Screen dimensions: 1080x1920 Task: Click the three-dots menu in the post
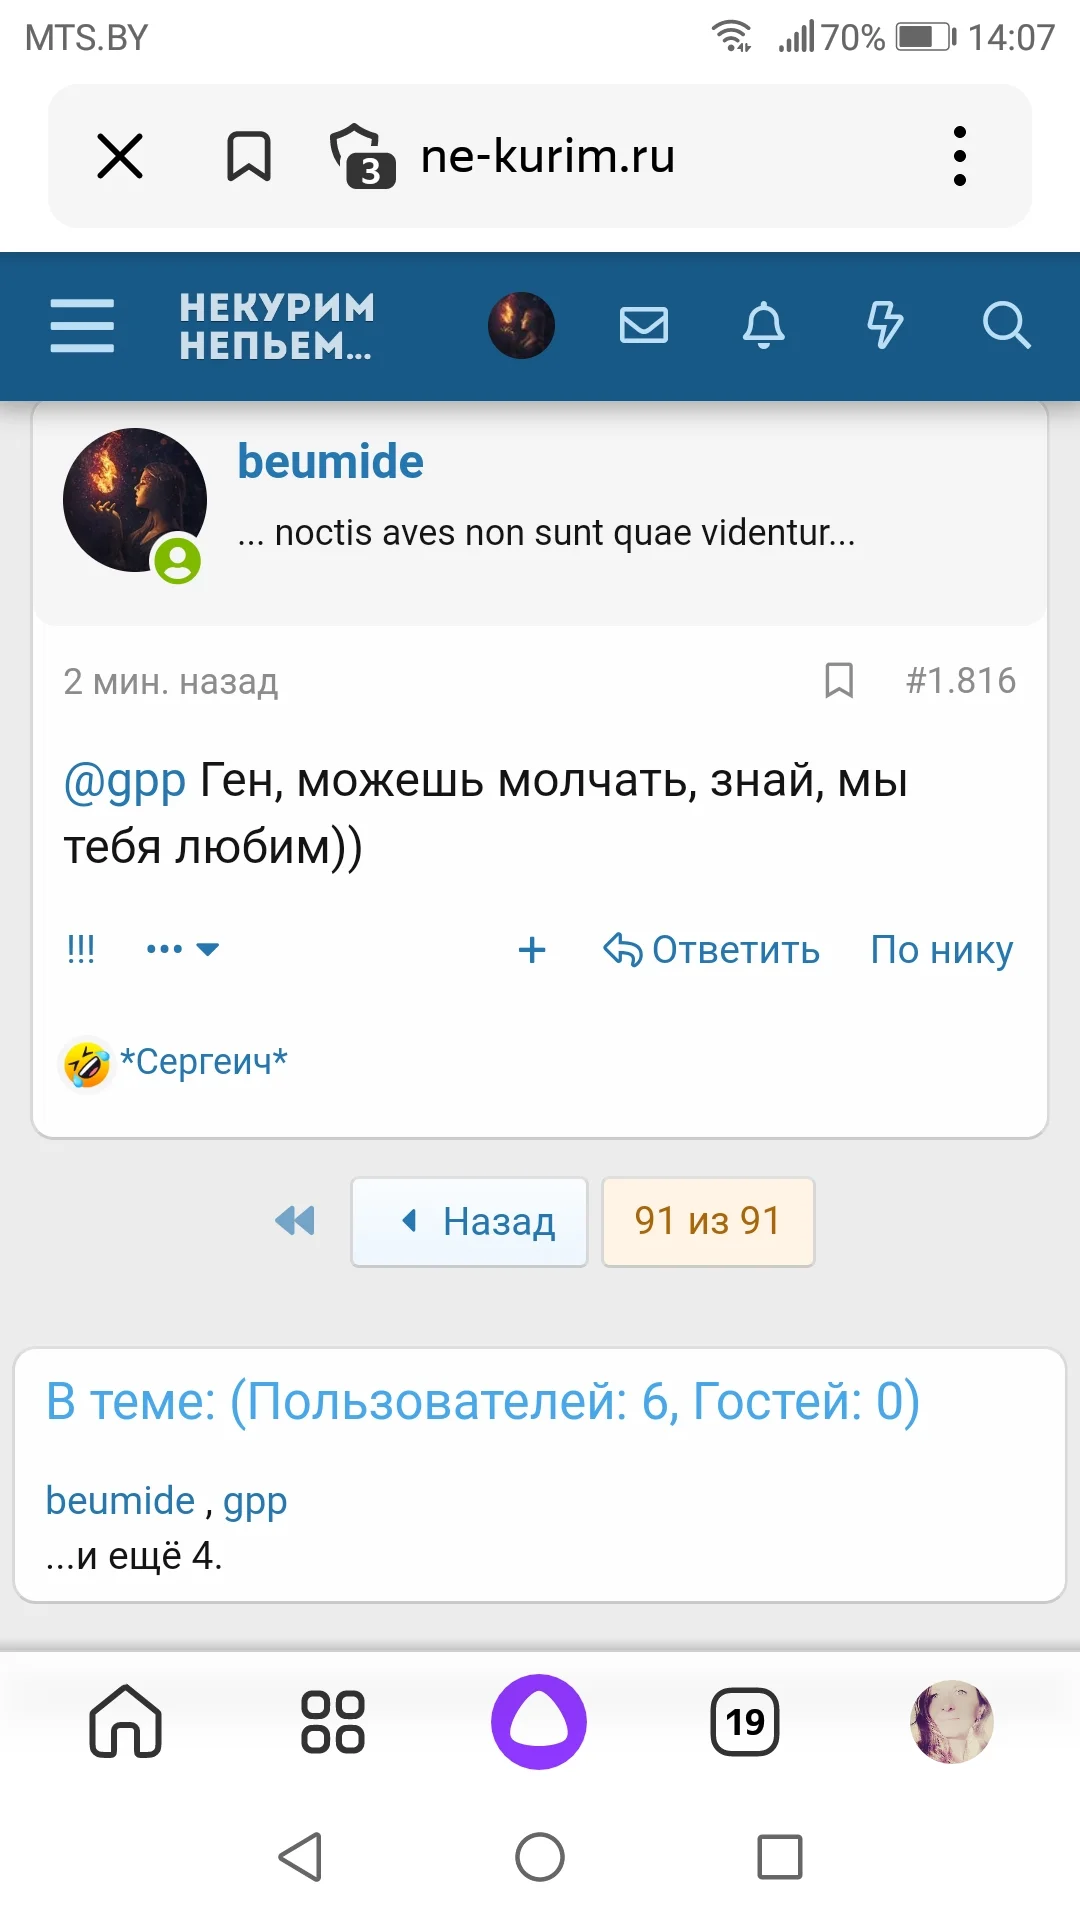tap(163, 947)
